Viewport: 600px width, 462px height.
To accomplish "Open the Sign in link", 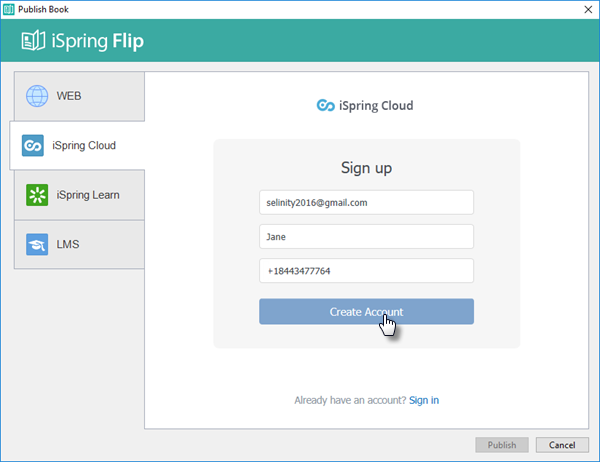I will coord(424,400).
